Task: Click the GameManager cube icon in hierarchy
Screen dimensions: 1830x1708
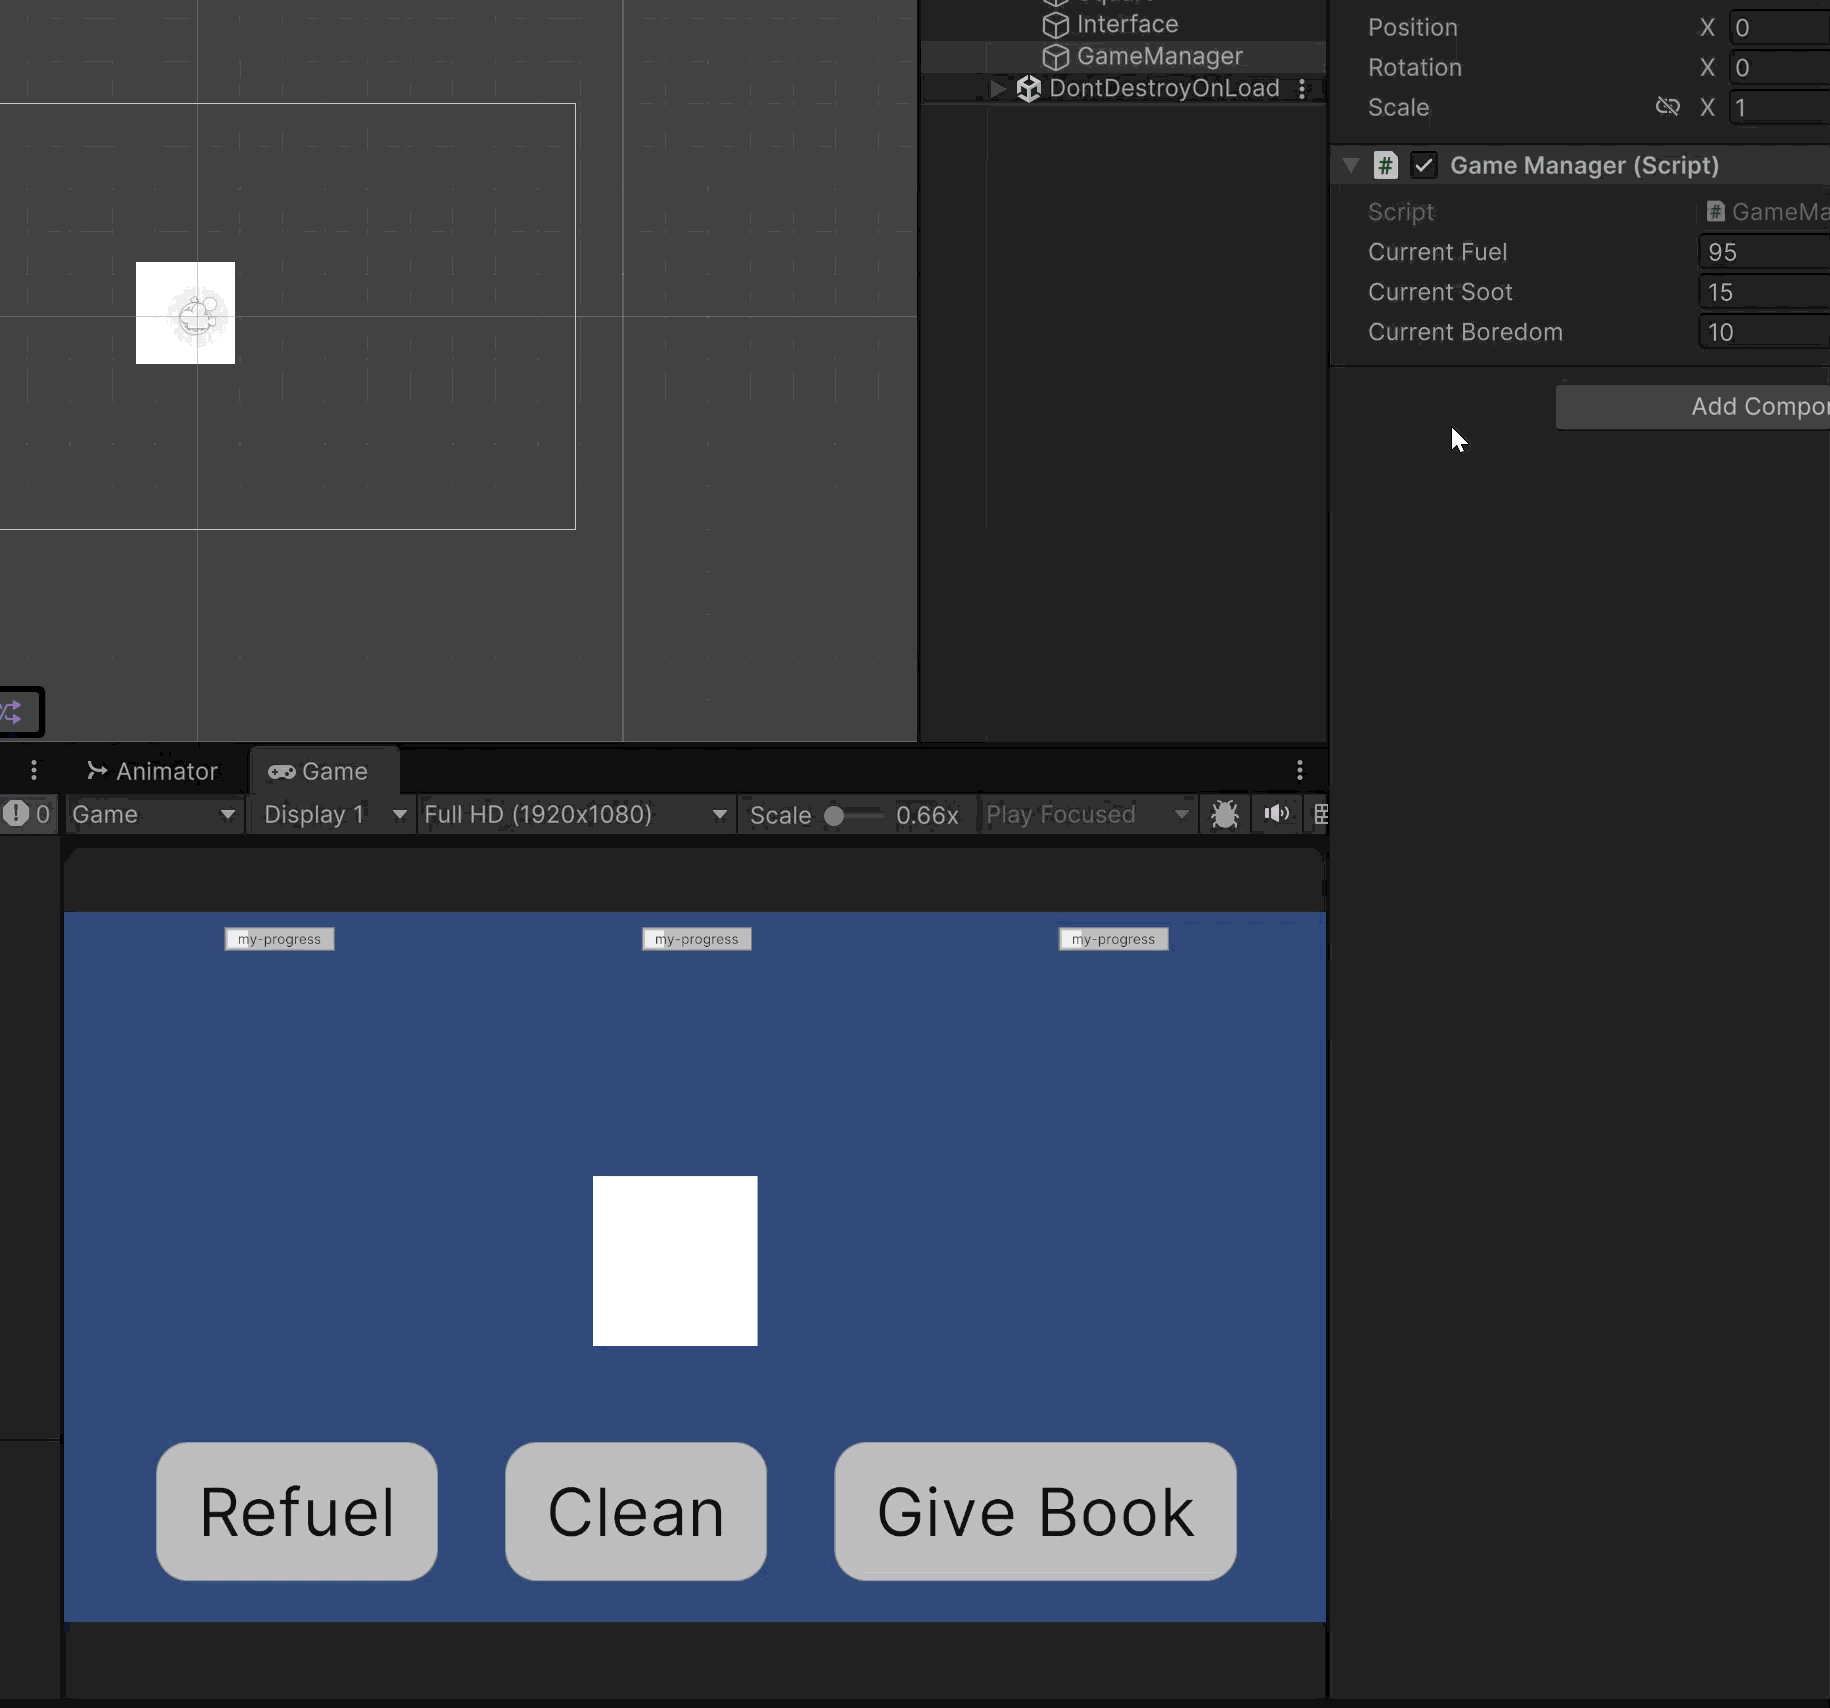Action: (1056, 57)
